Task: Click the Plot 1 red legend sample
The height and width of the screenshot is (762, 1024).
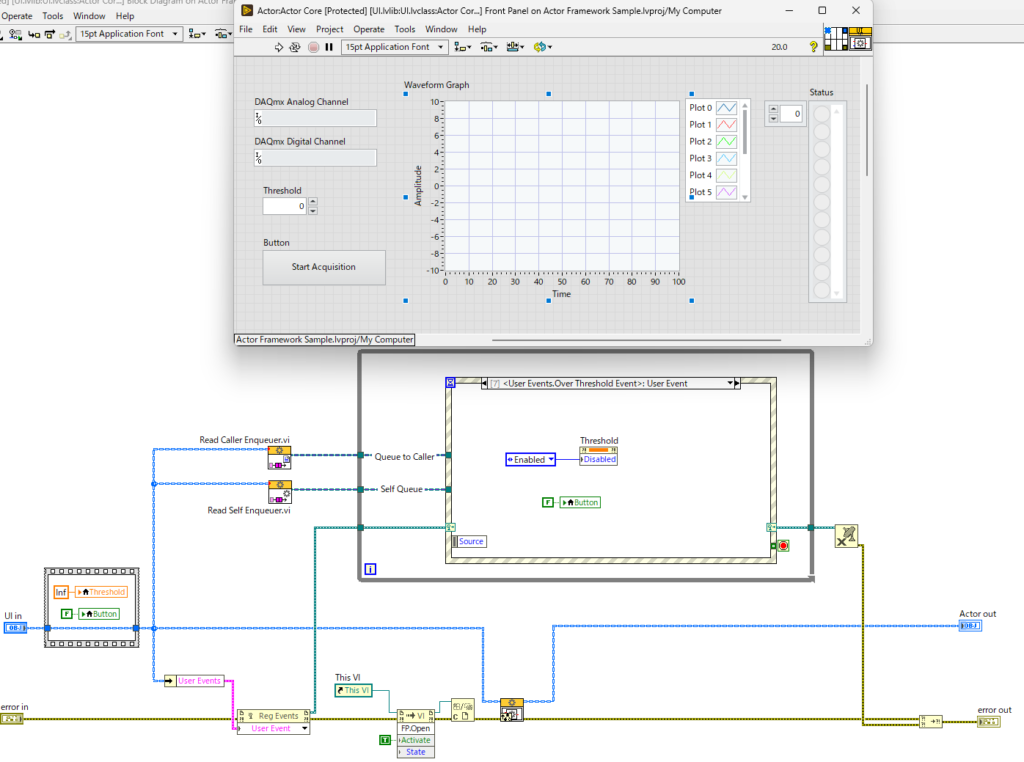Action: (726, 125)
